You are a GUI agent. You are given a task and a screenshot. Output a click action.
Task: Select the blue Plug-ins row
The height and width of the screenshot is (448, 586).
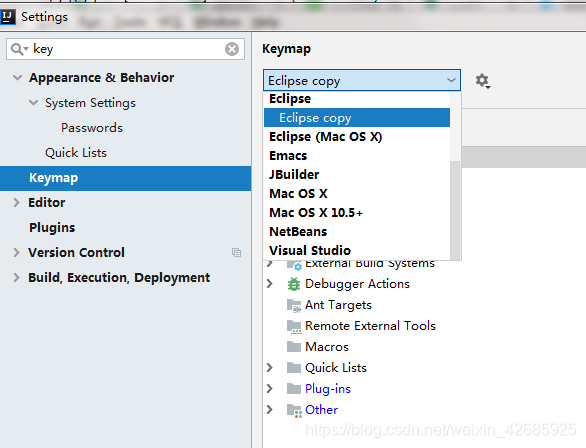coord(328,389)
